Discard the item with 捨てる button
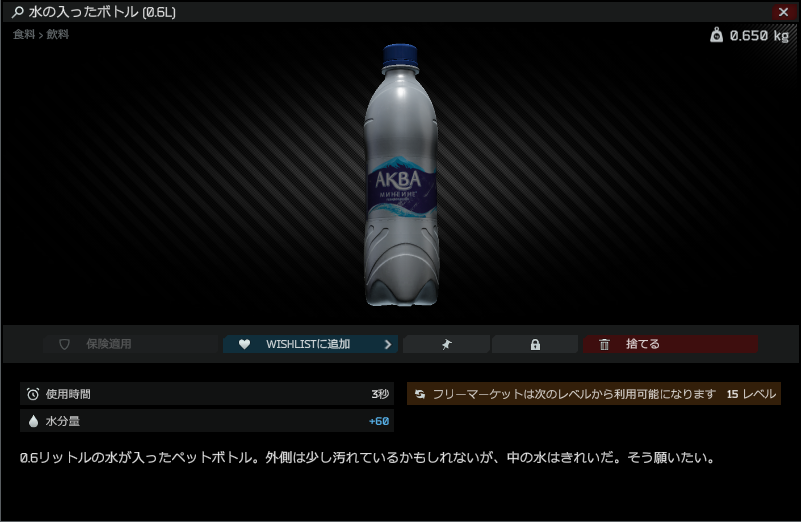Image resolution: width=801 pixels, height=522 pixels. click(670, 344)
